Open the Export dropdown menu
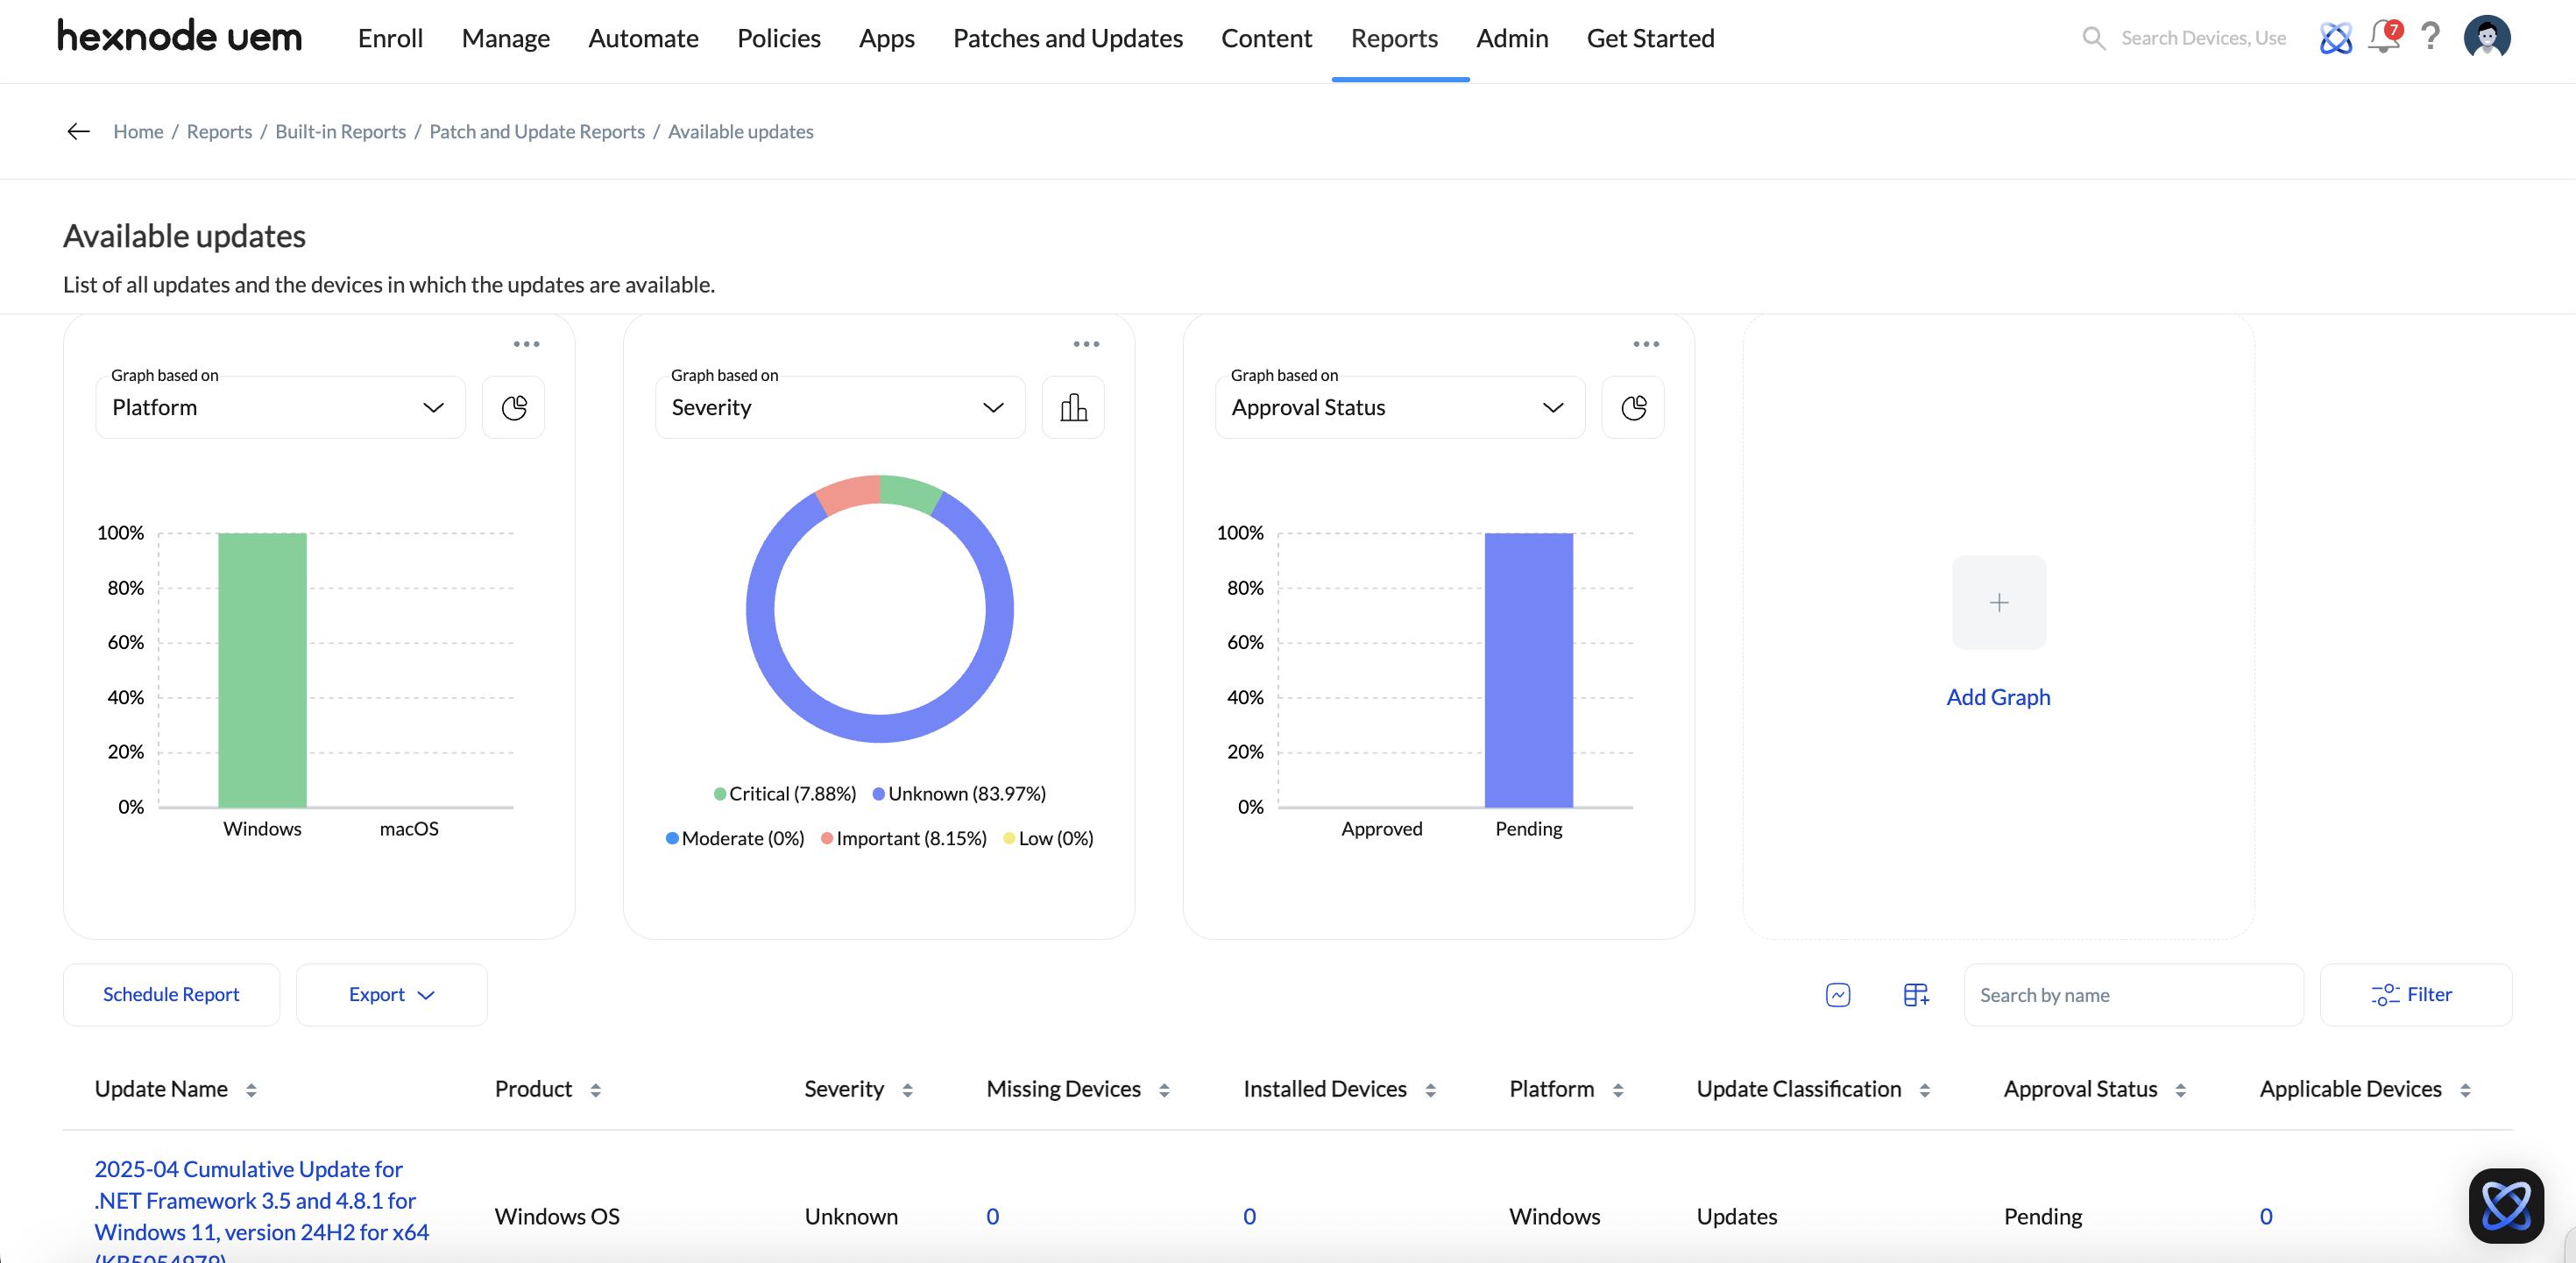The image size is (2576, 1263). click(392, 994)
